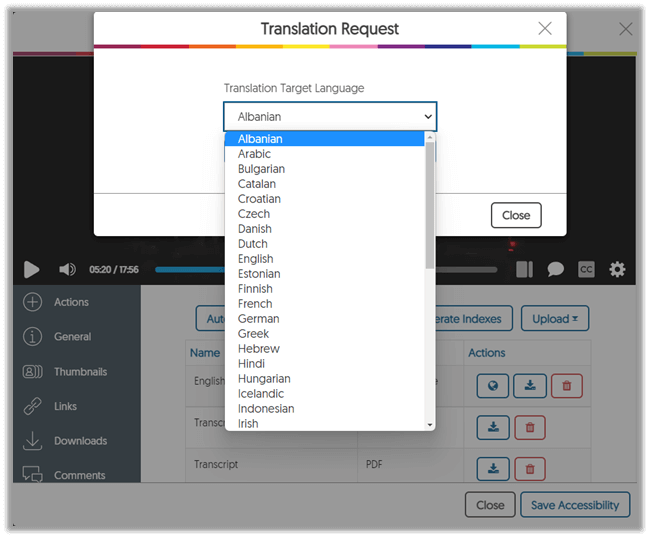This screenshot has height=538, width=650.
Task: Pick Hungarian from the dropdown options
Action: pos(264,379)
